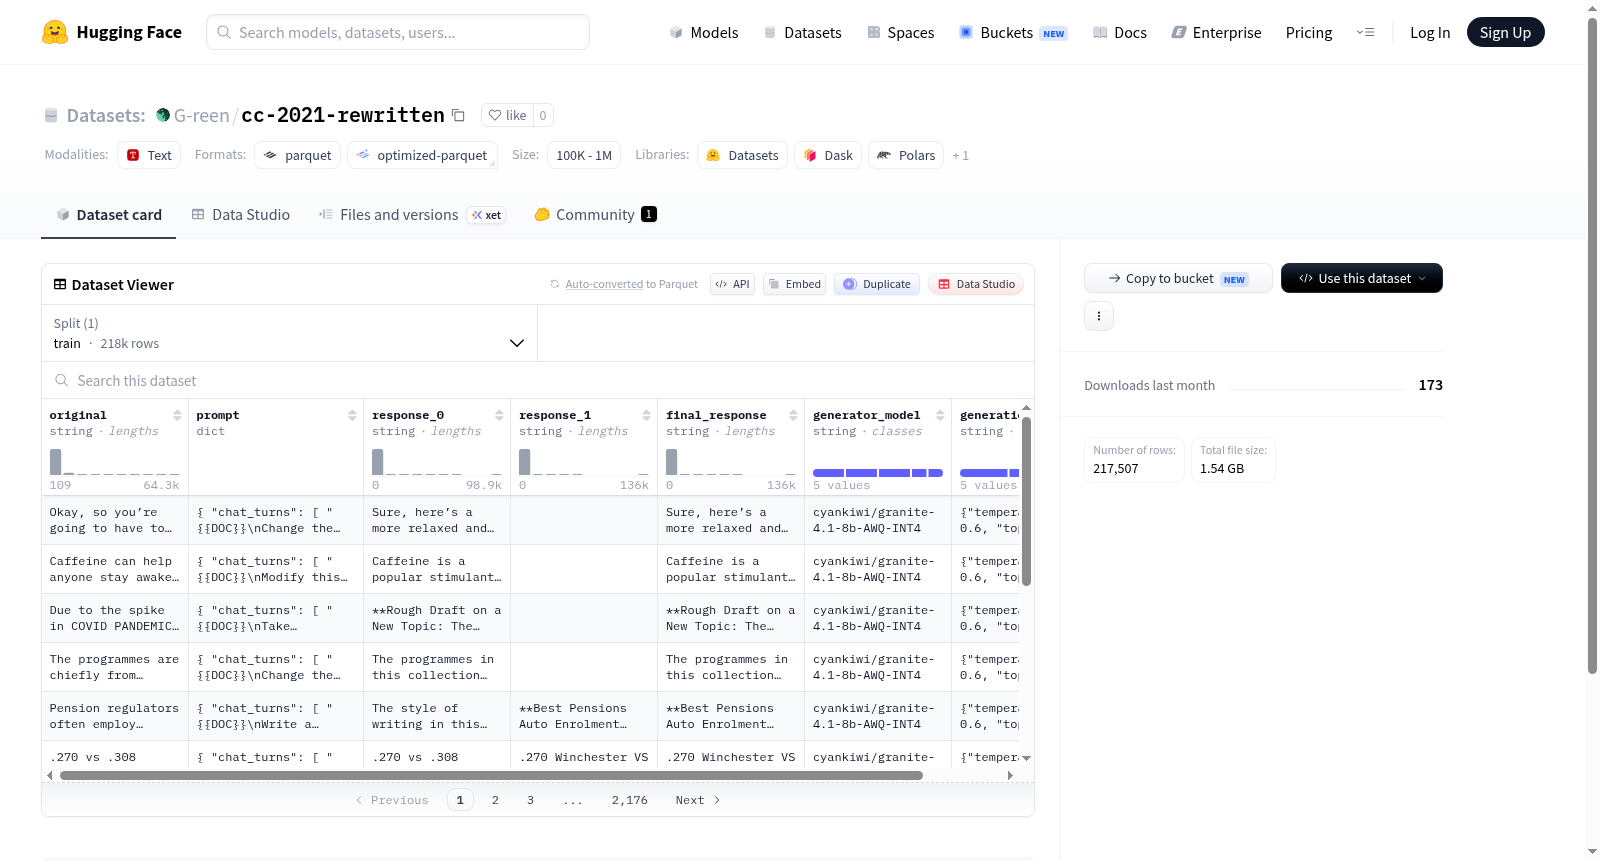This screenshot has width=1600, height=861.
Task: Open Spaces in the top navigation
Action: click(901, 32)
